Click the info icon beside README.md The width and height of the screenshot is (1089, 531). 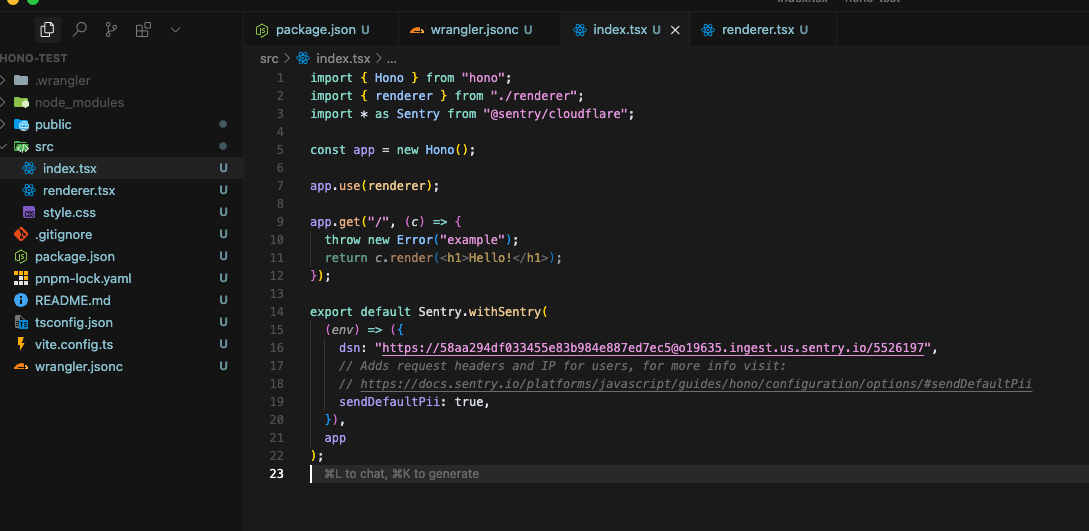pos(21,301)
